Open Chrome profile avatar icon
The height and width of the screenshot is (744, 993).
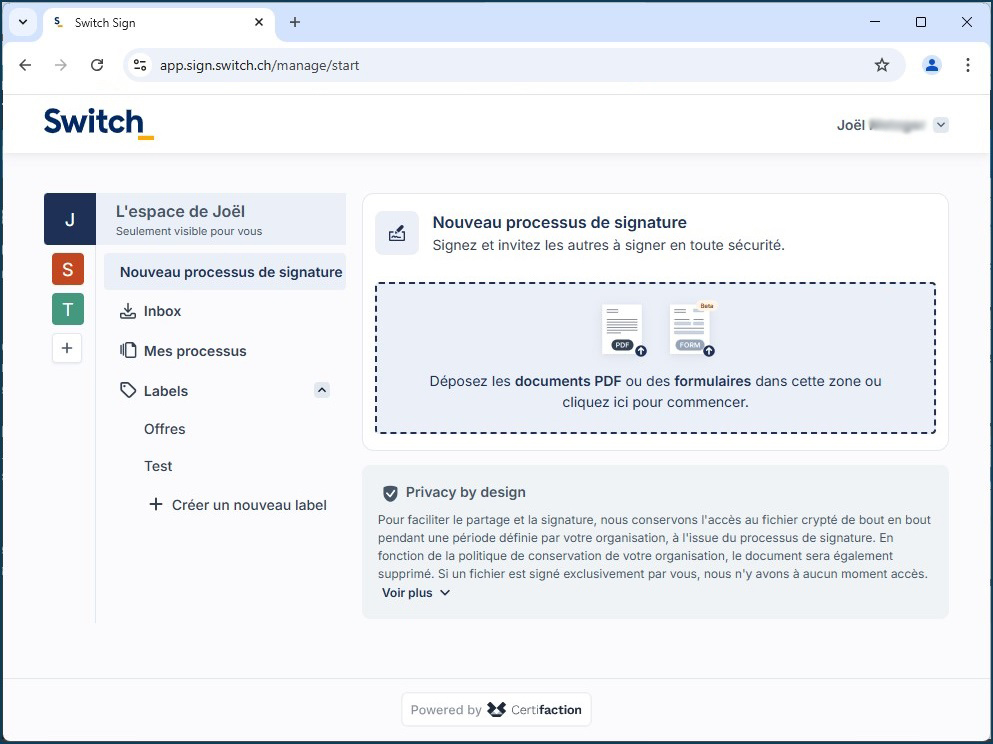tap(932, 65)
